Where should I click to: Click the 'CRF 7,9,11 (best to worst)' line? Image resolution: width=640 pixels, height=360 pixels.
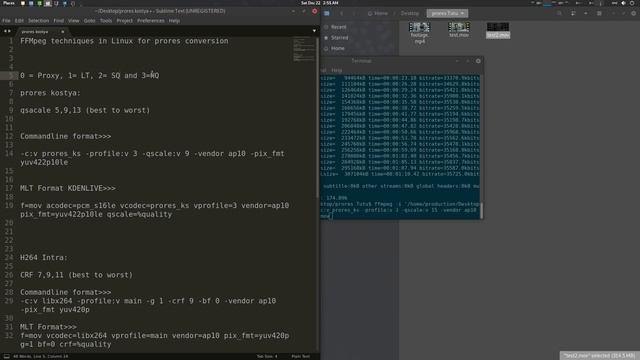click(x=76, y=275)
